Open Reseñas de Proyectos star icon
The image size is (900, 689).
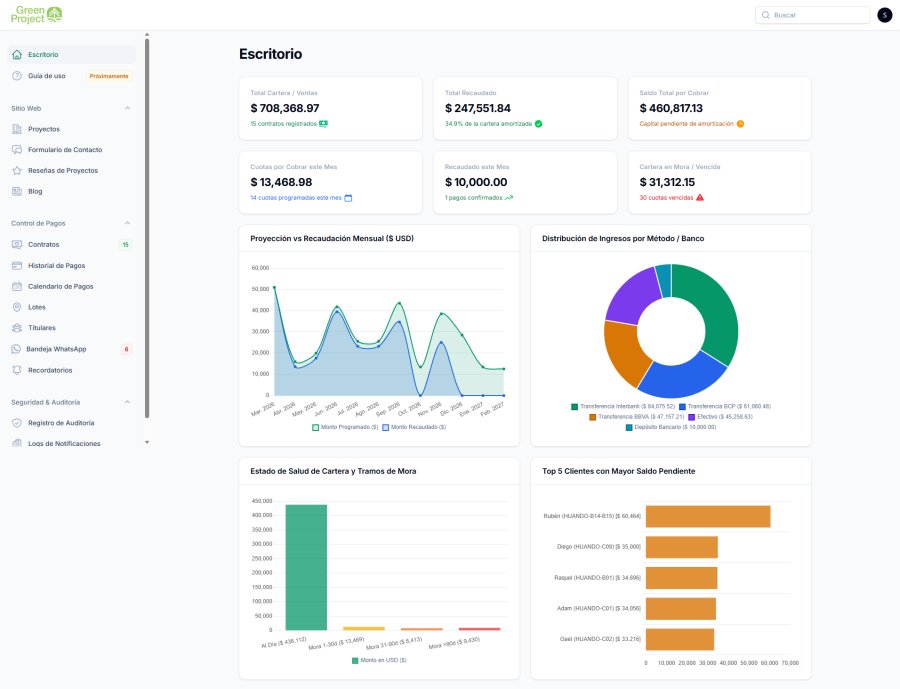click(x=17, y=171)
